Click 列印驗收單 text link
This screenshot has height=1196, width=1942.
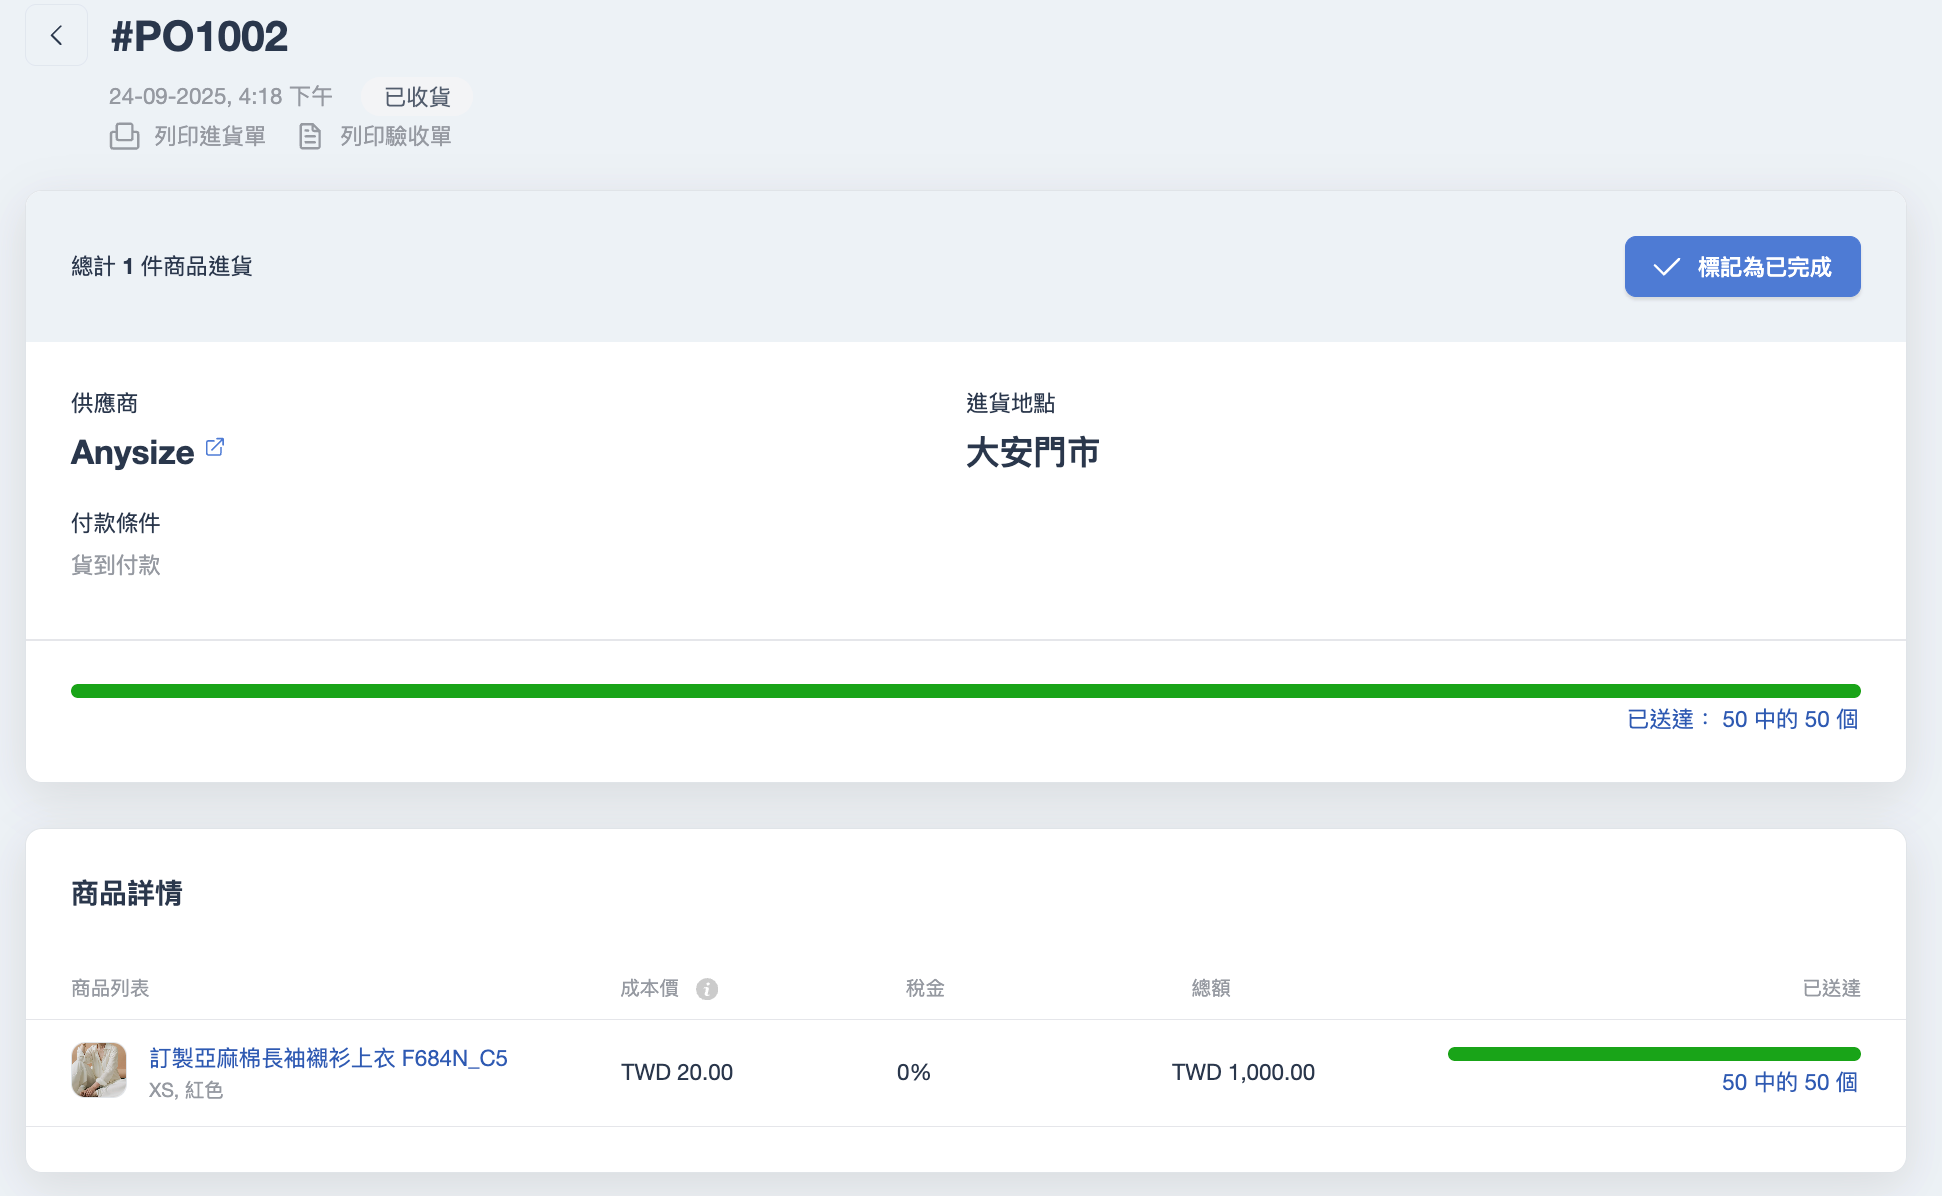tap(395, 136)
